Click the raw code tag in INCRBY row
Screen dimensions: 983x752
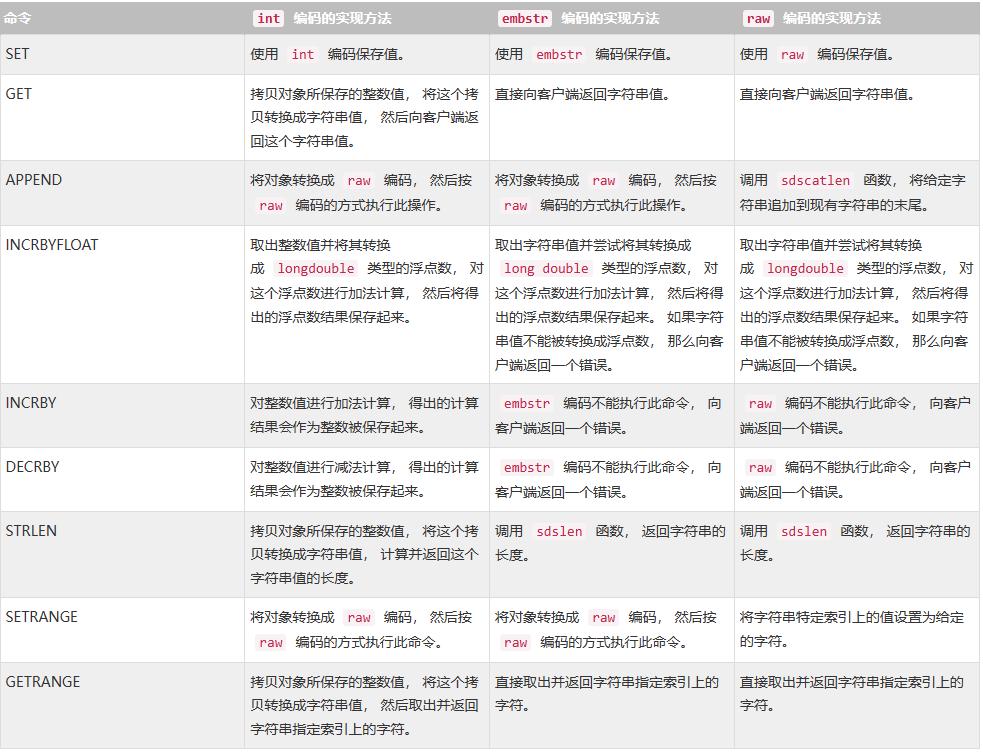tap(760, 404)
